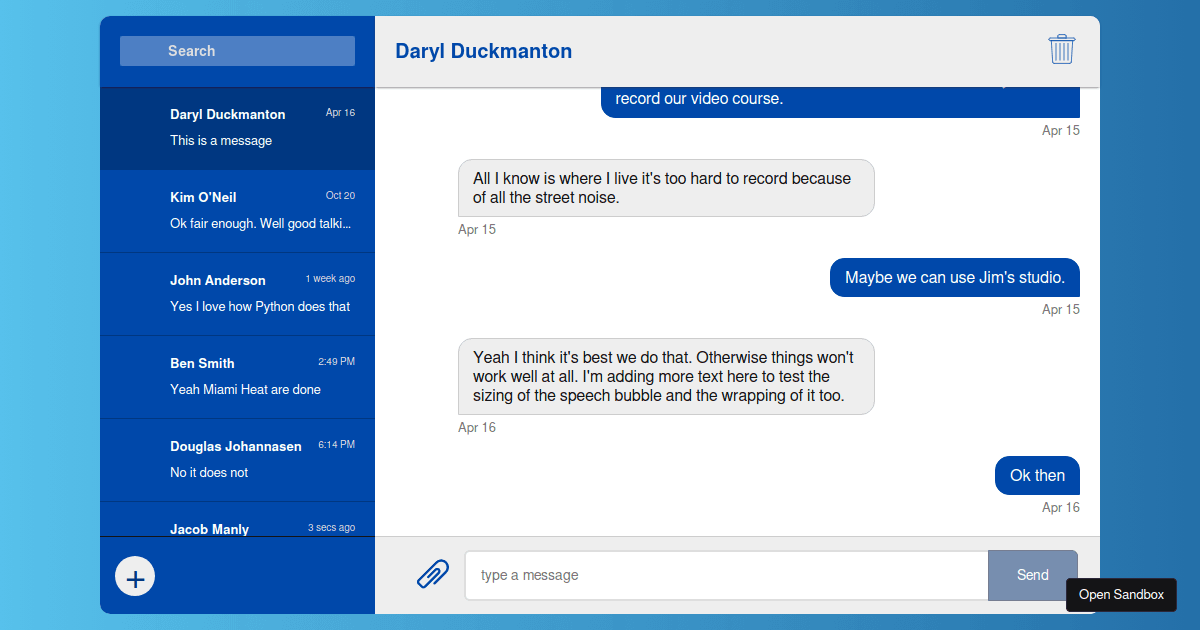Click the Daryl Duckmanton chat header title

tap(483, 50)
